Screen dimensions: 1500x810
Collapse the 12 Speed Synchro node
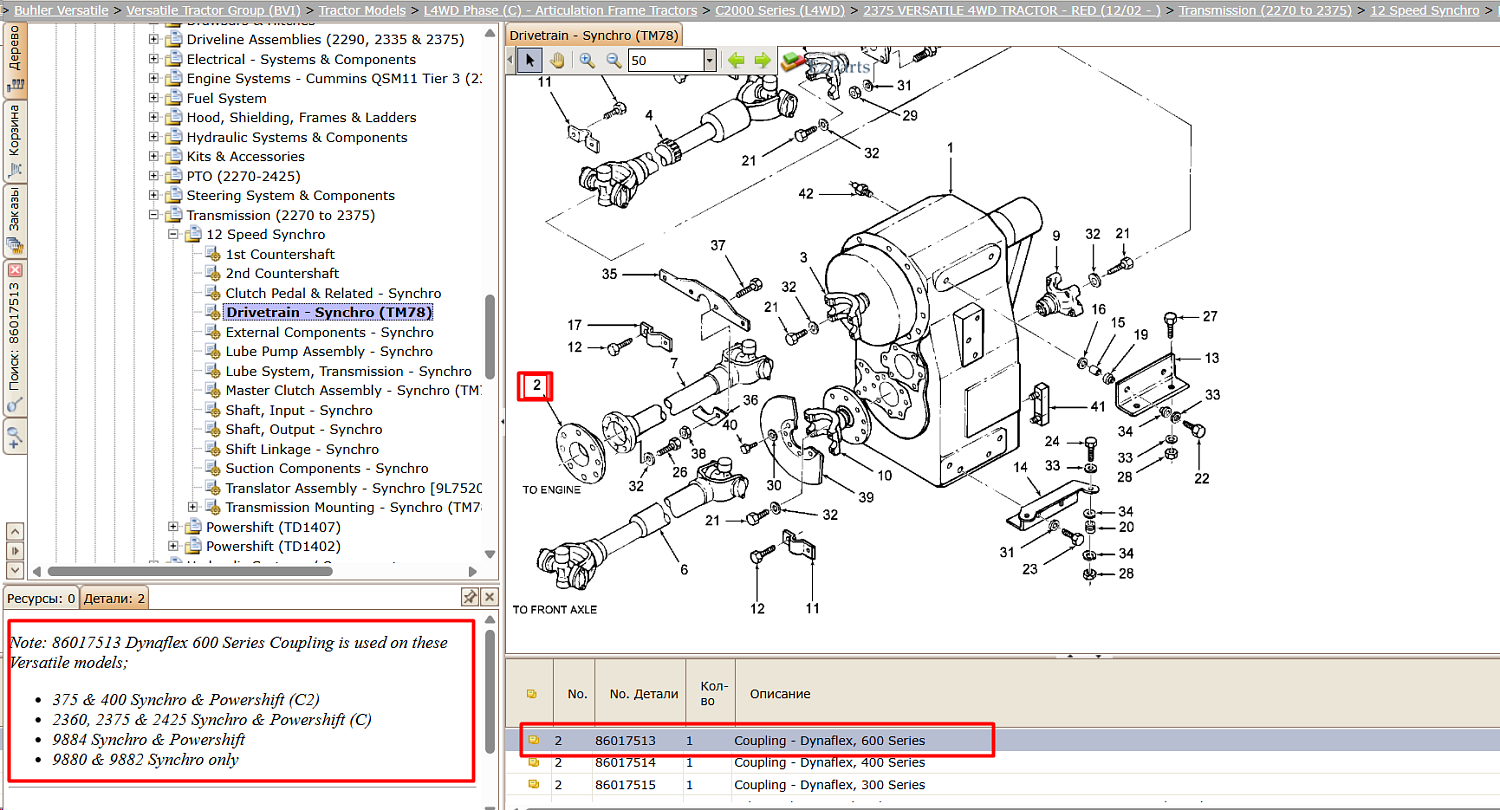point(173,234)
